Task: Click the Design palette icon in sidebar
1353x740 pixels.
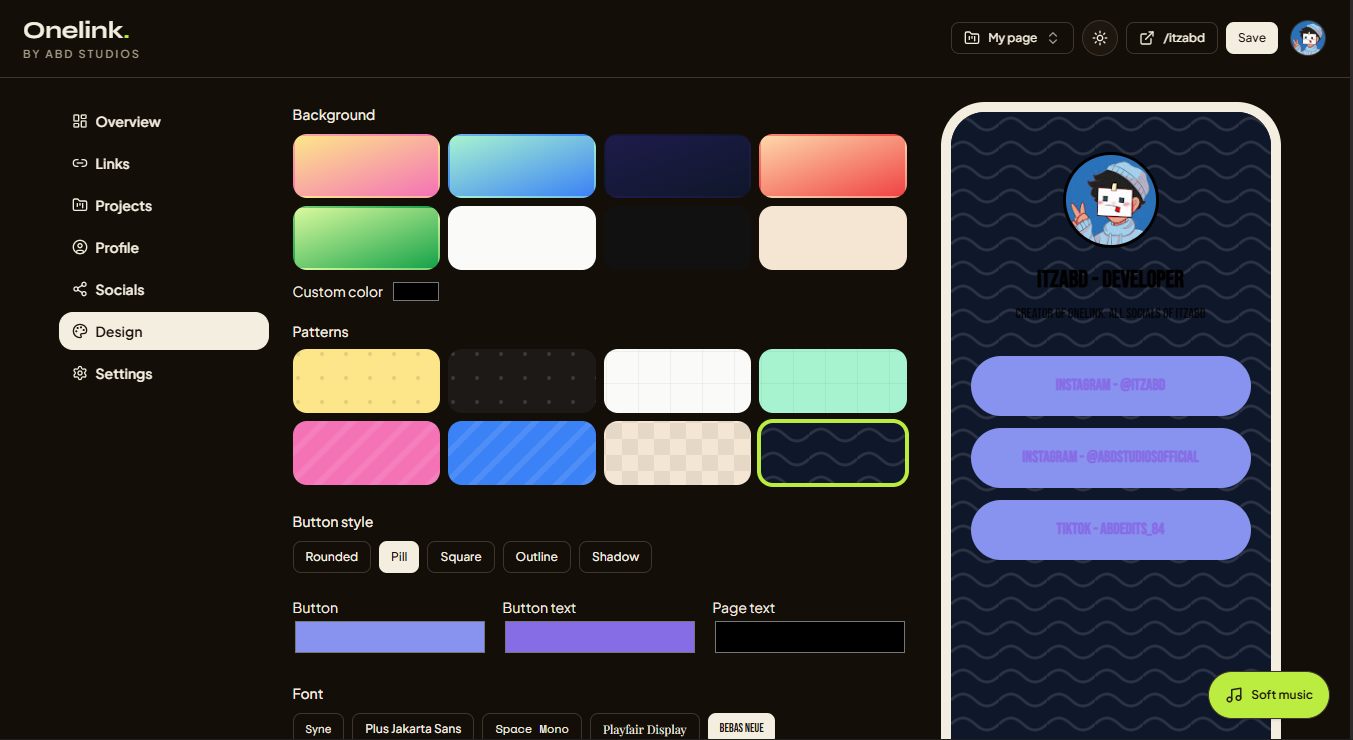Action: click(80, 332)
